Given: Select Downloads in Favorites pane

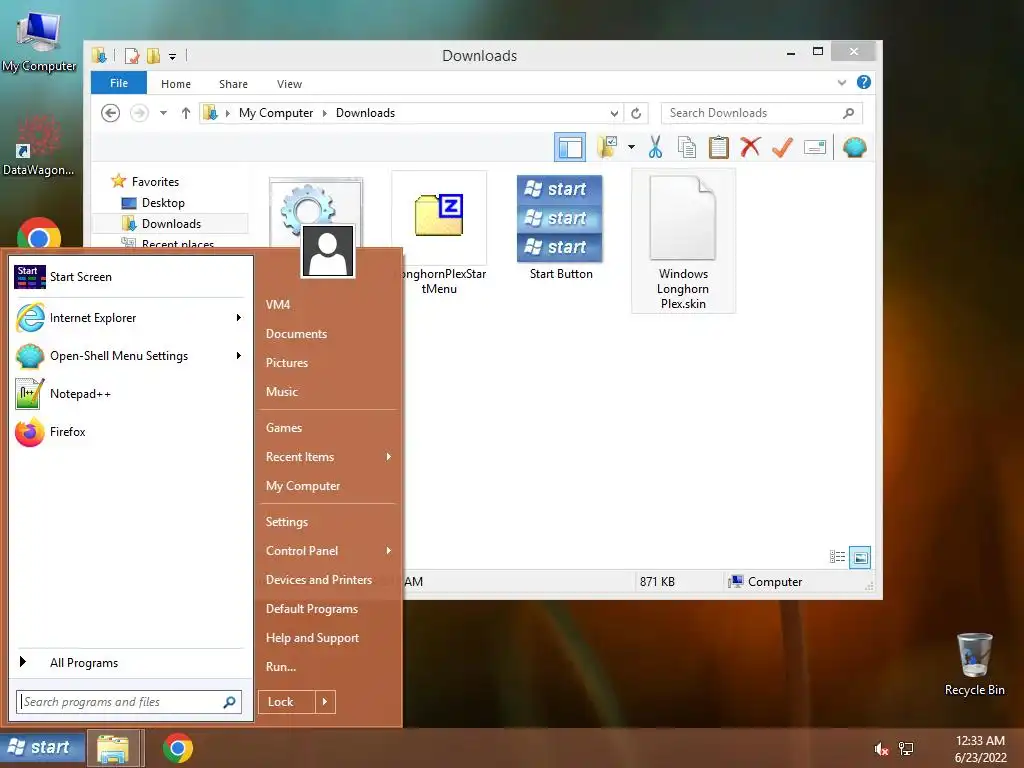Looking at the screenshot, I should point(171,223).
